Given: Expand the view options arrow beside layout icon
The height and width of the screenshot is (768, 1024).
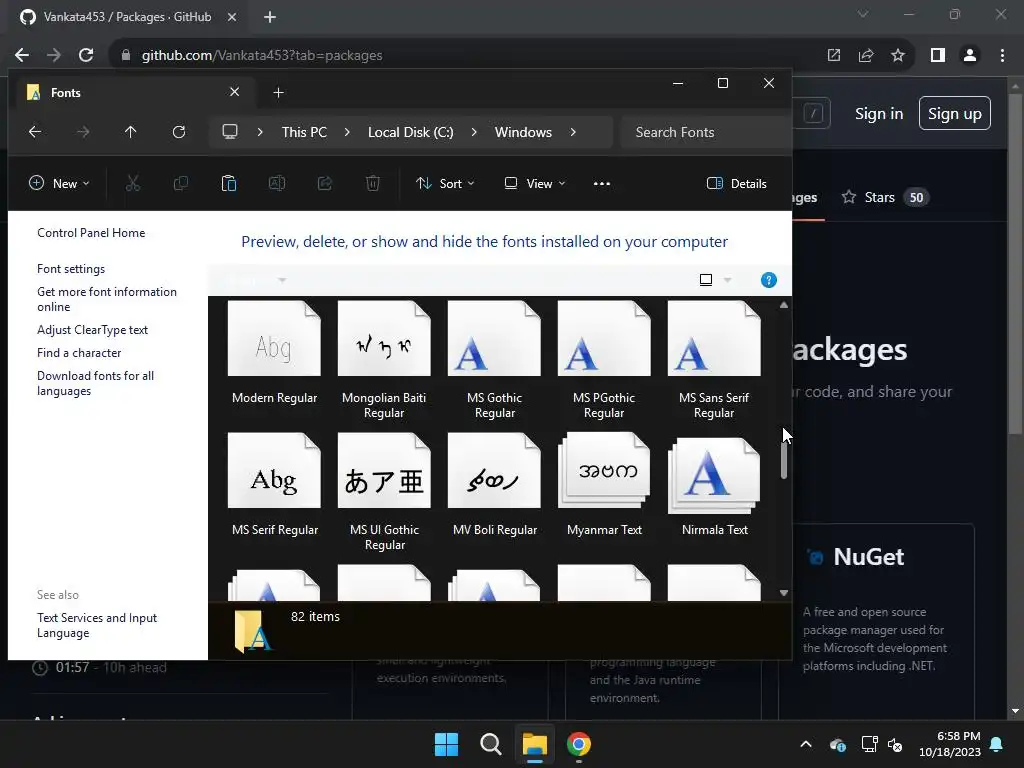Looking at the screenshot, I should coord(728,280).
